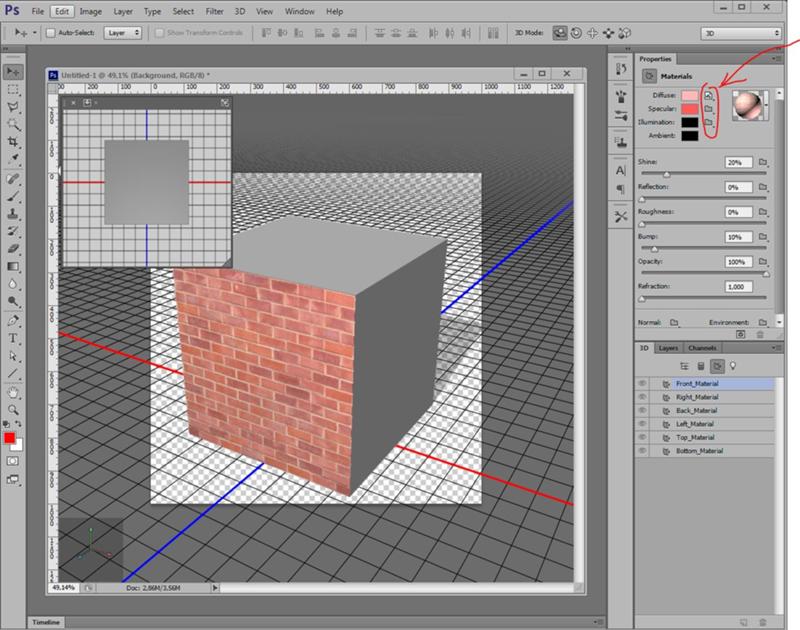Click the Diffuse texture file icon

click(707, 94)
